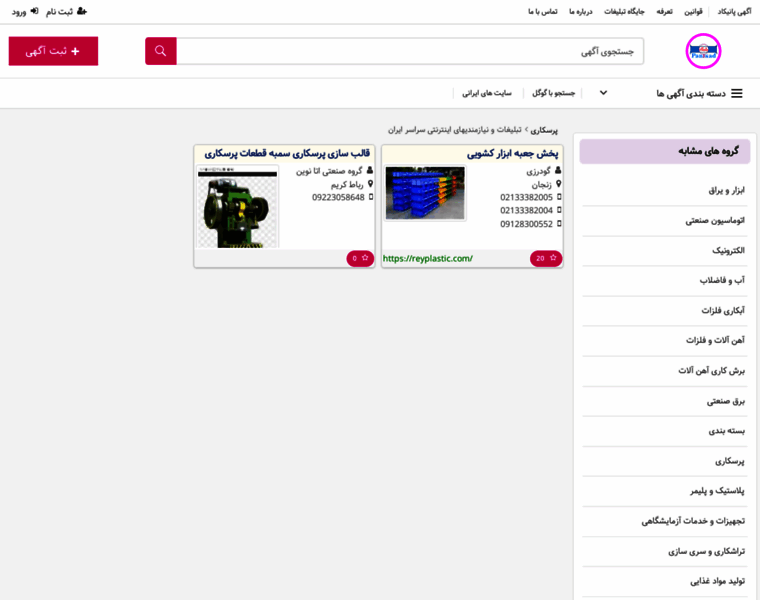Click the star badge showing 0
This screenshot has height=600, width=760.
(360, 258)
